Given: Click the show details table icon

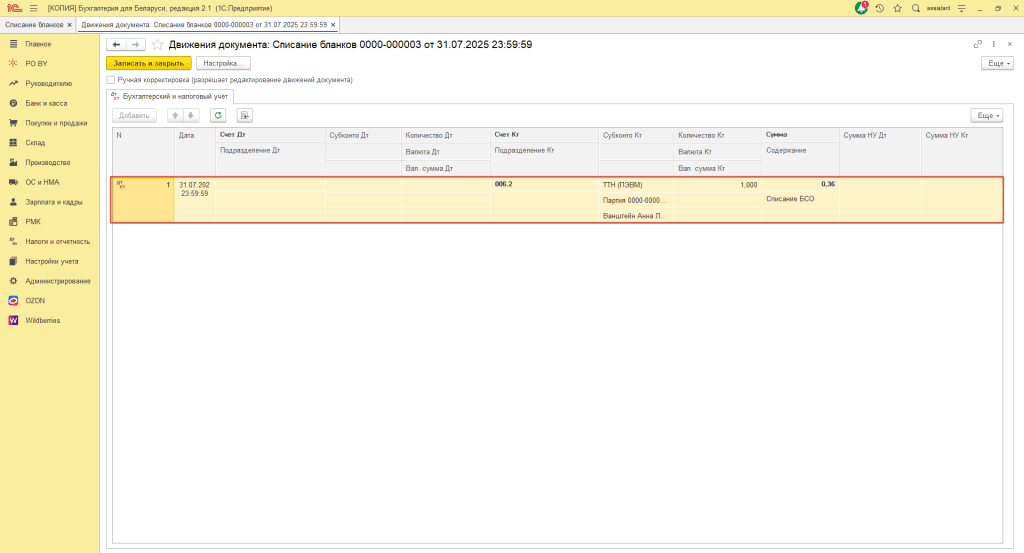Looking at the screenshot, I should (x=245, y=116).
